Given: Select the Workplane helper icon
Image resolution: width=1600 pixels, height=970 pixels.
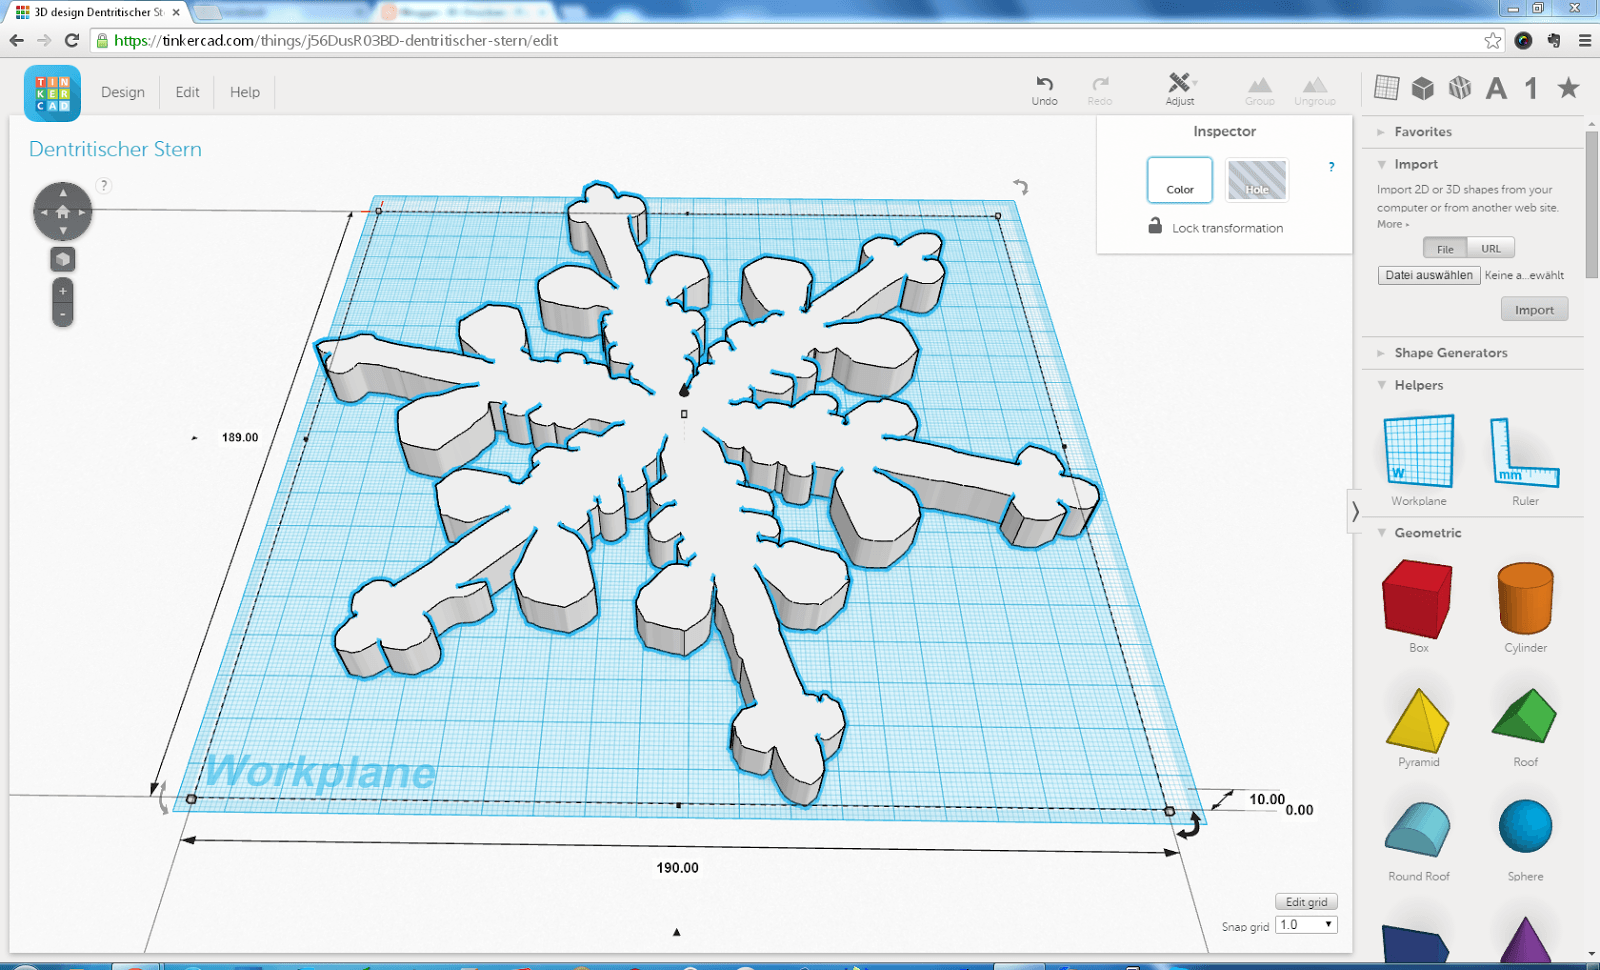Looking at the screenshot, I should [1418, 450].
